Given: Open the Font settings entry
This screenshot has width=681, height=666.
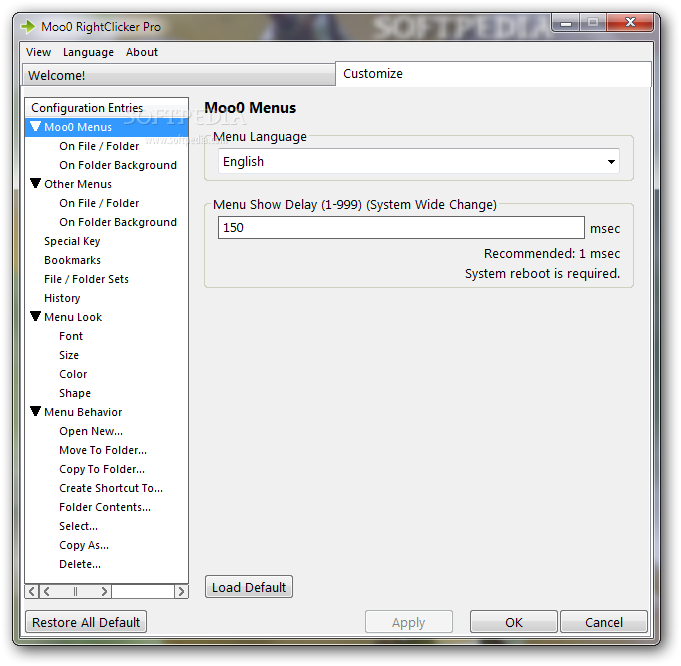Looking at the screenshot, I should (71, 336).
